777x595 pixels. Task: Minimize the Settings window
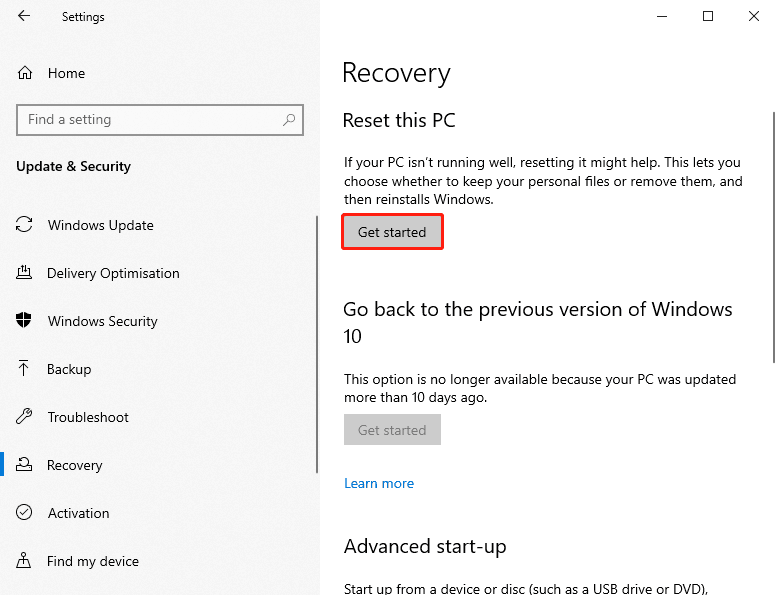pos(662,16)
